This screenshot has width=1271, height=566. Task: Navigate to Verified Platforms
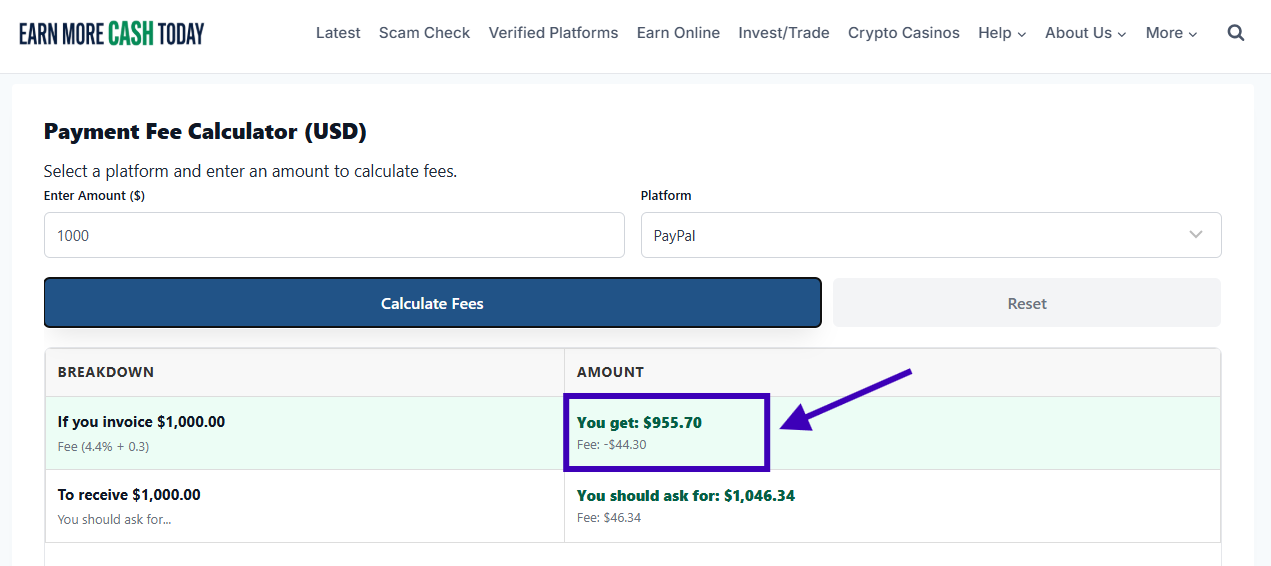(553, 33)
